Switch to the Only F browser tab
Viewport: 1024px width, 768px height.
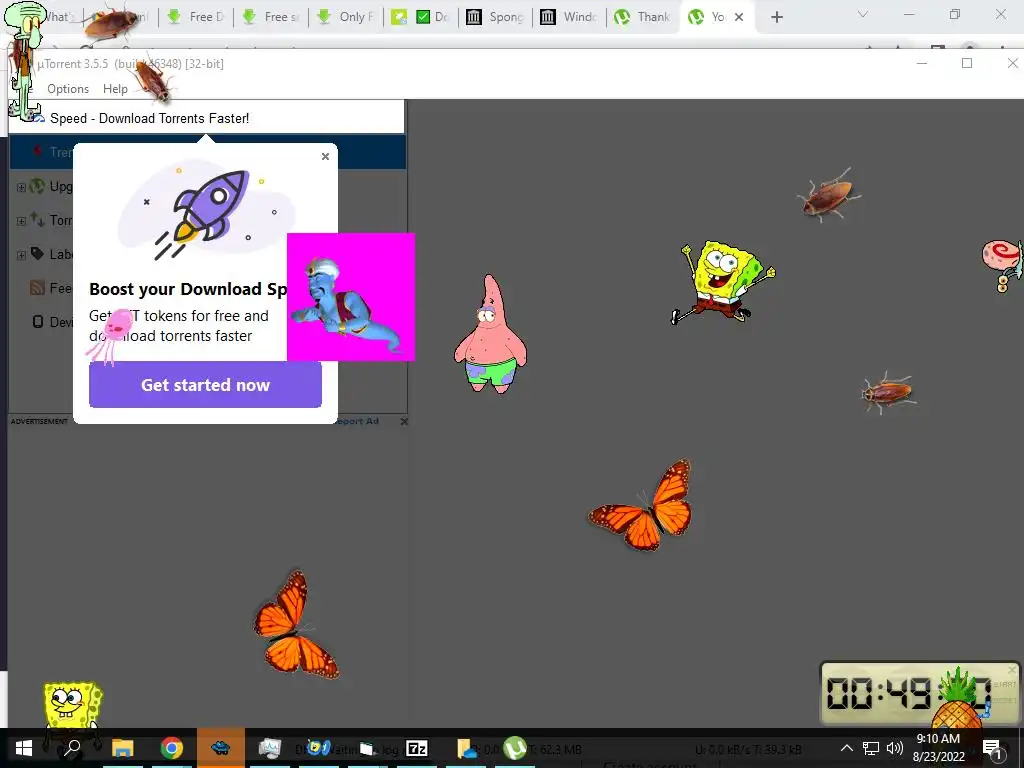(345, 17)
